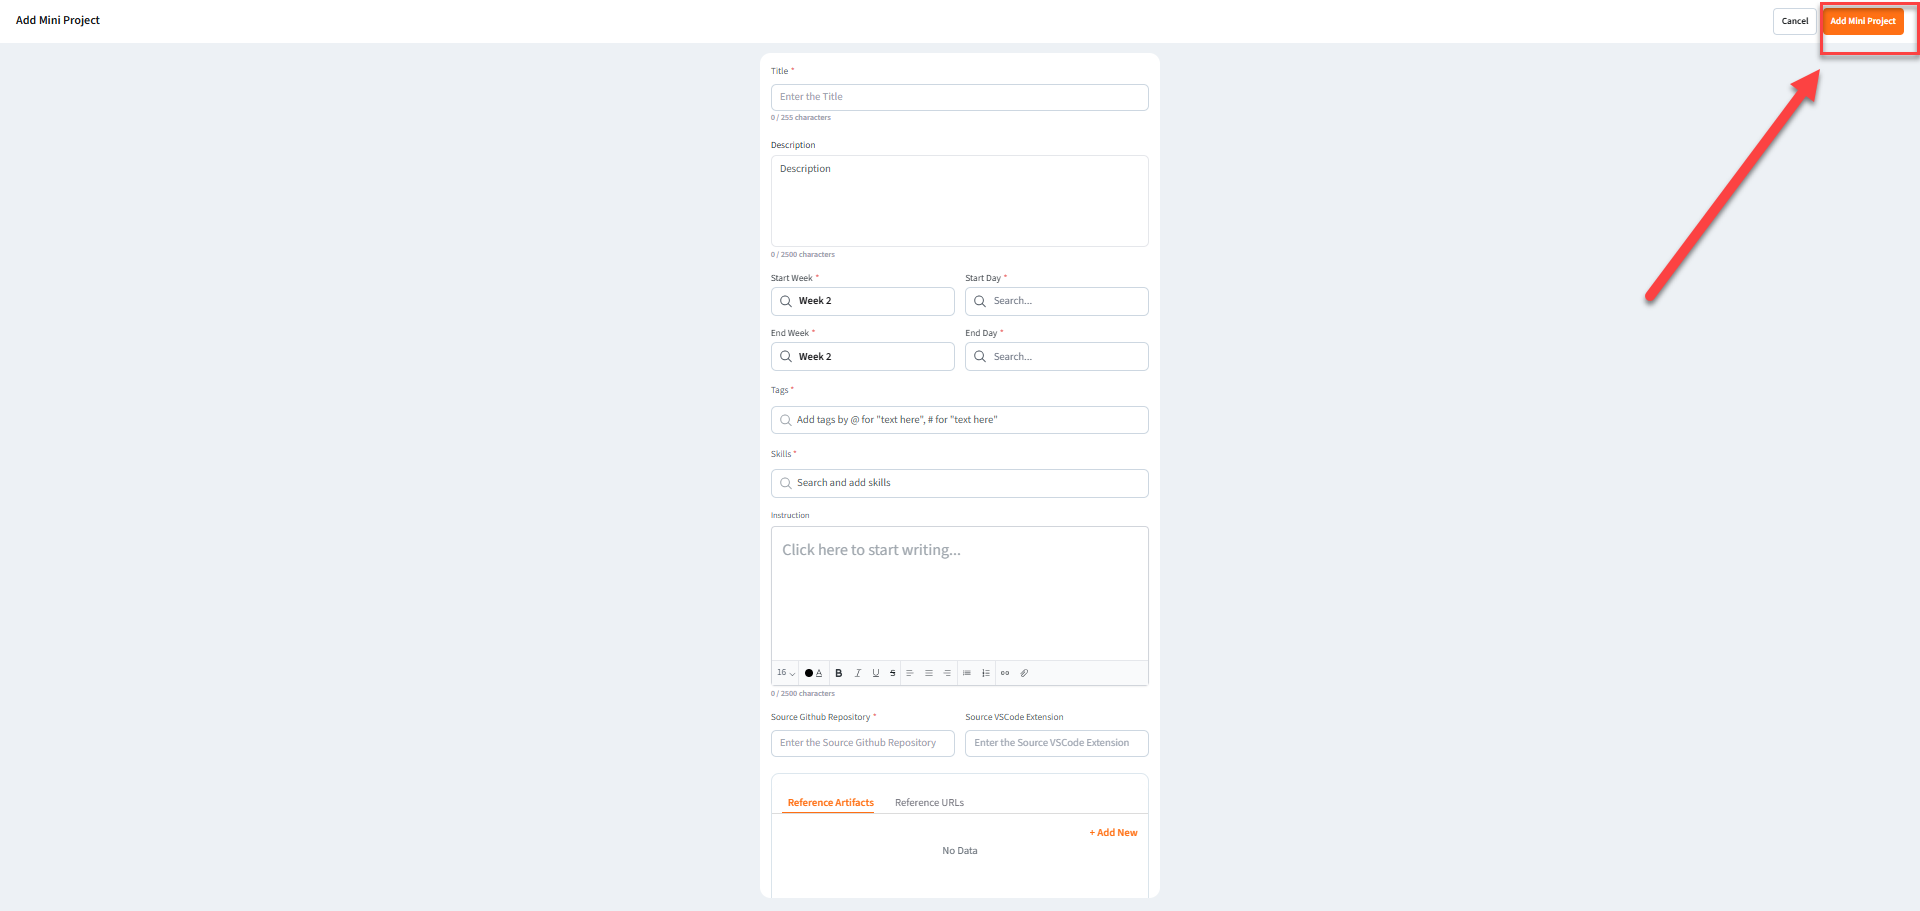Image resolution: width=1920 pixels, height=911 pixels.
Task: Toggle strikethrough formatting in instruction editor
Action: pos(893,673)
